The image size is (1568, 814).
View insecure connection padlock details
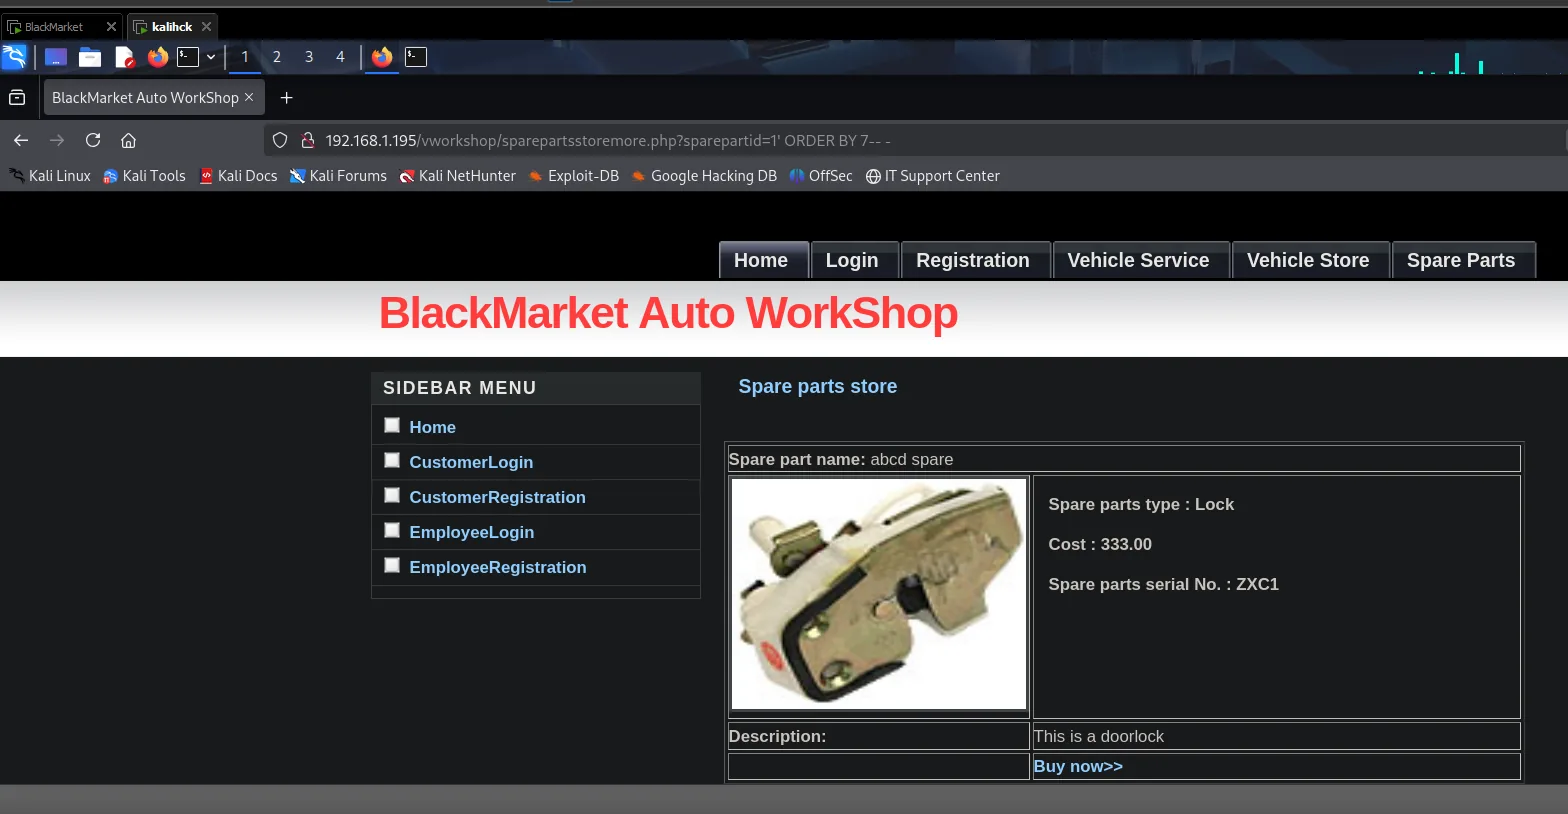(308, 140)
